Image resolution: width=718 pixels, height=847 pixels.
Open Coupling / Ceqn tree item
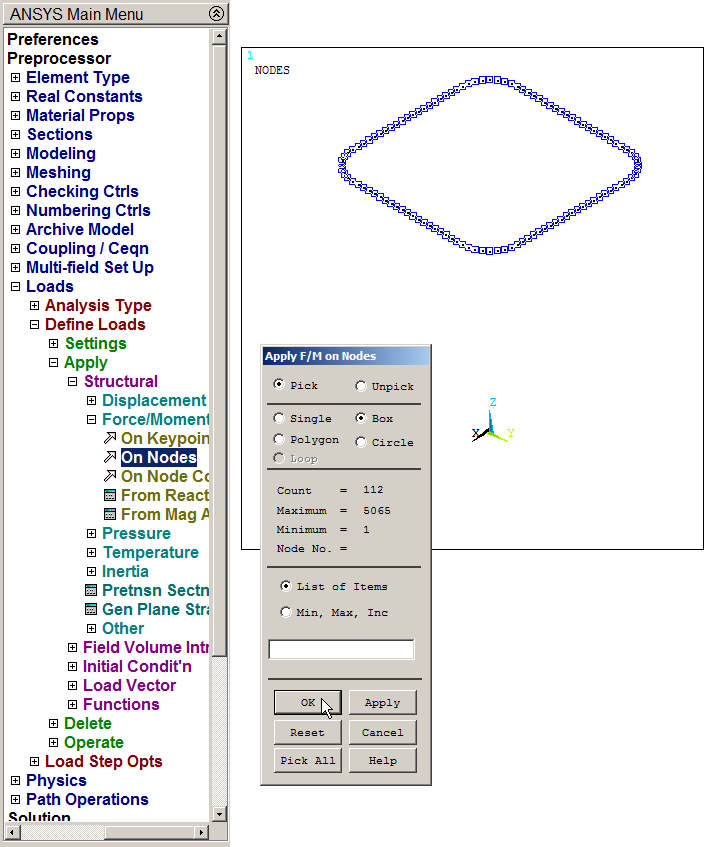[87, 248]
